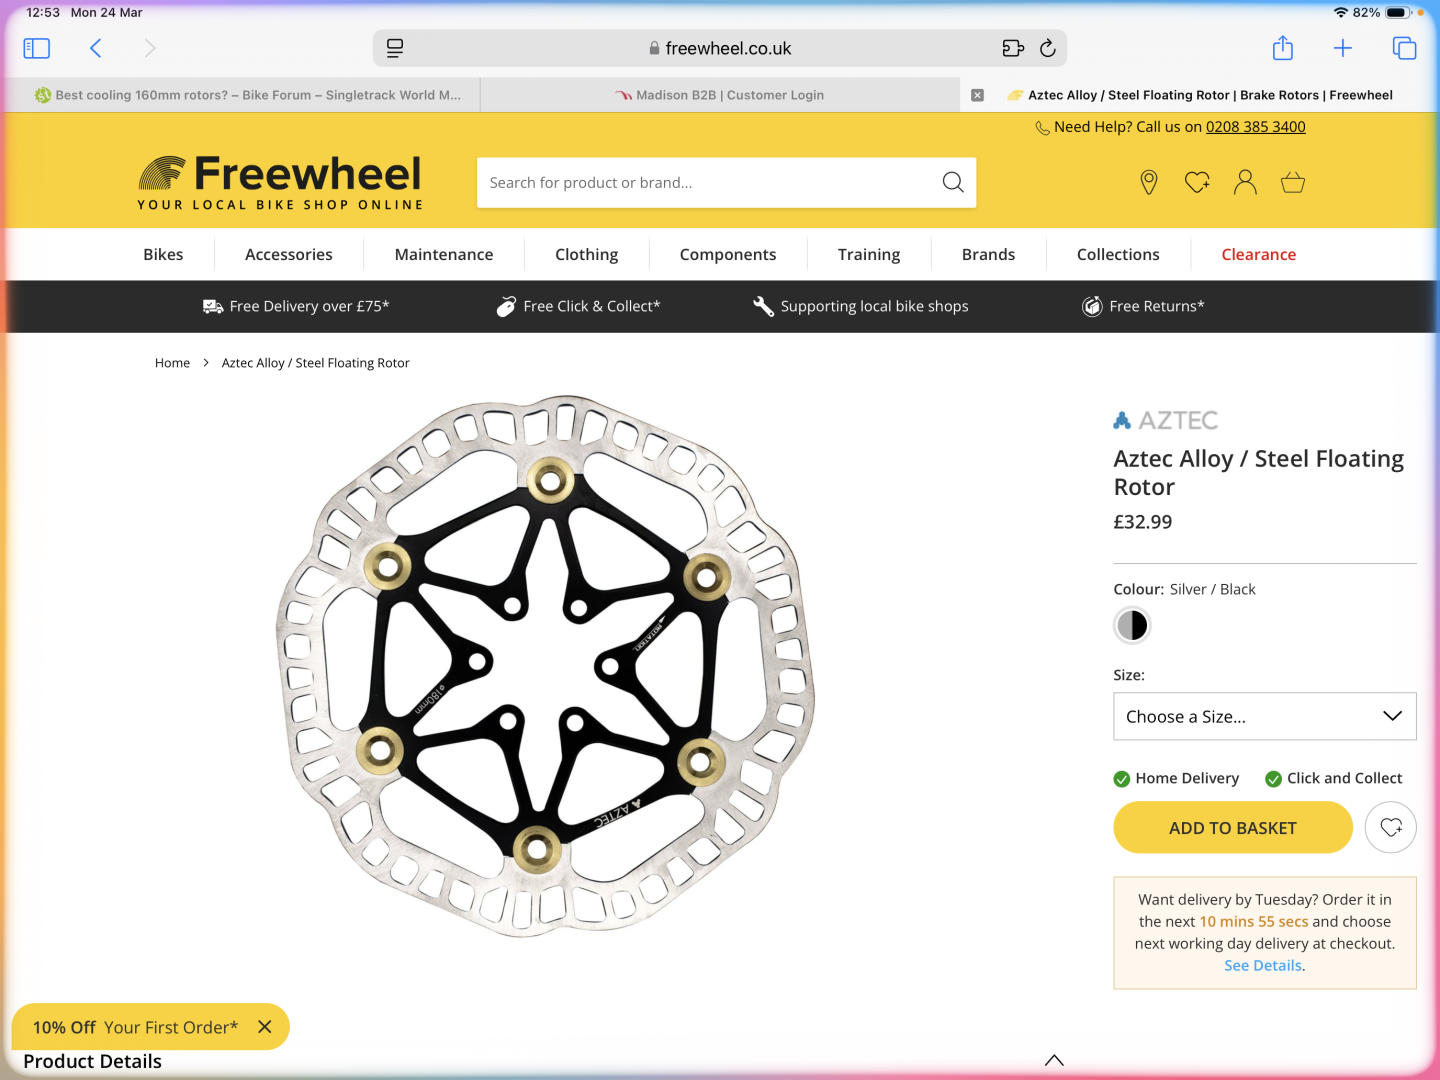Open the shopping basket icon
Screen dimensions: 1440x1080
(1293, 182)
